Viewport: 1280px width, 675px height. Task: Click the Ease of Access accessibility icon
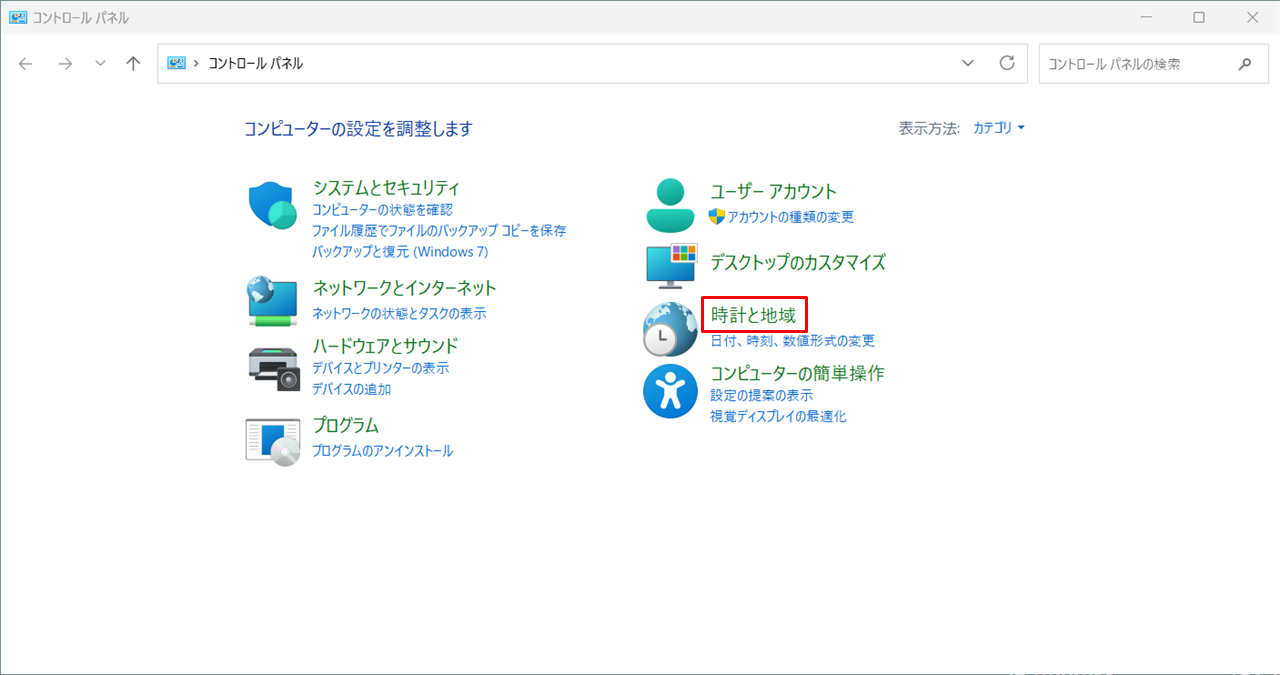(670, 391)
